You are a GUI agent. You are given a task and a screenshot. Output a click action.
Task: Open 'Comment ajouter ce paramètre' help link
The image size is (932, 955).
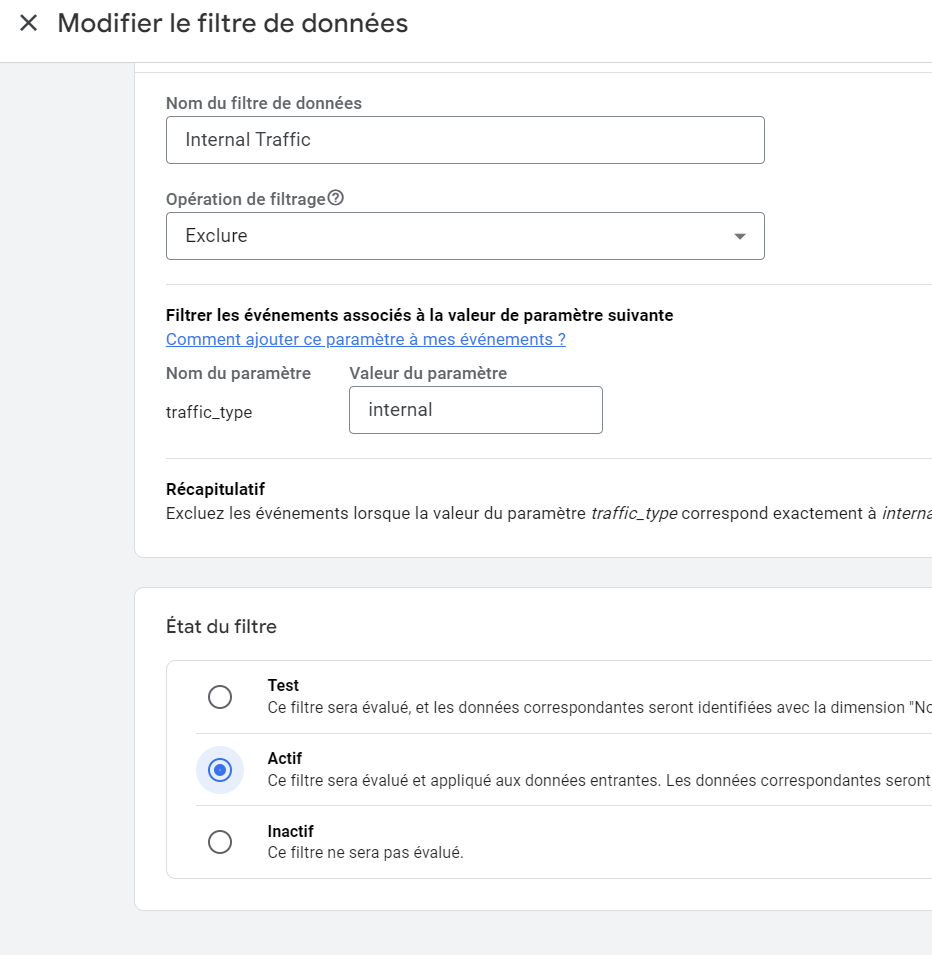point(365,339)
